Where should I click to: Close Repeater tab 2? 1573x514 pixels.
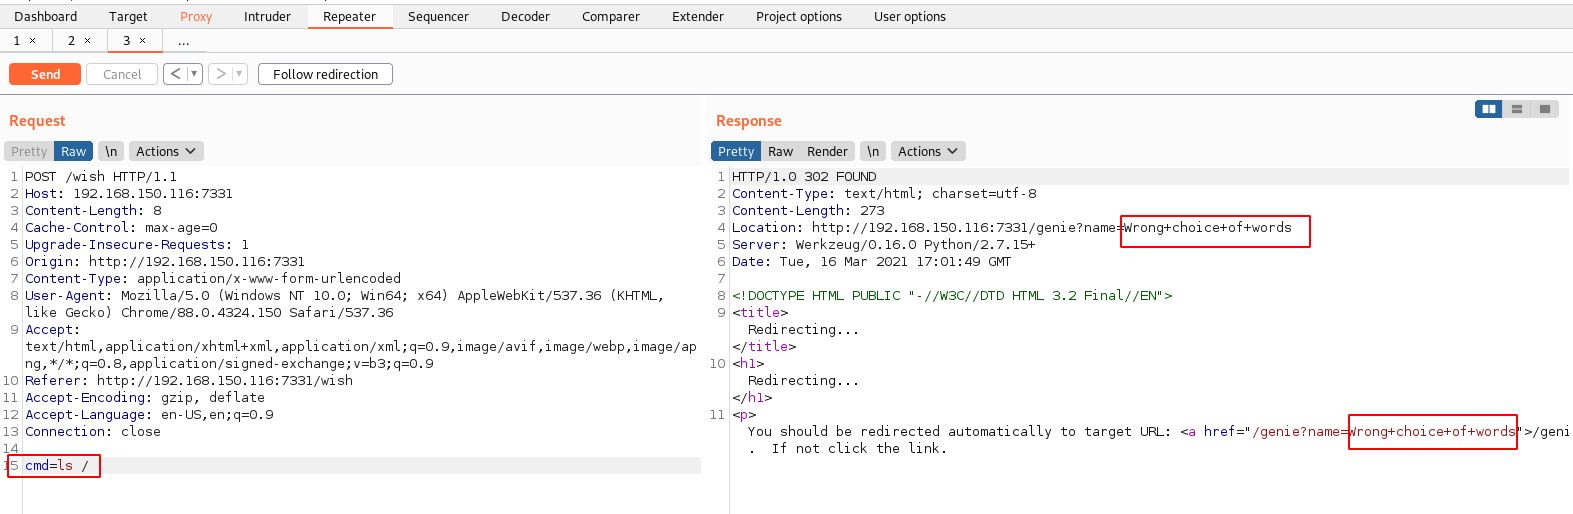click(88, 41)
